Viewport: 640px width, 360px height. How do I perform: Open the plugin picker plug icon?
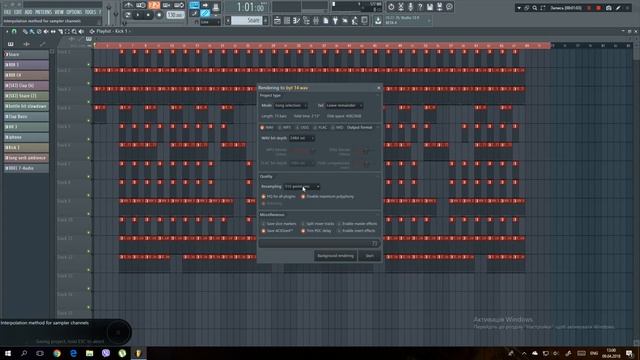click(336, 20)
